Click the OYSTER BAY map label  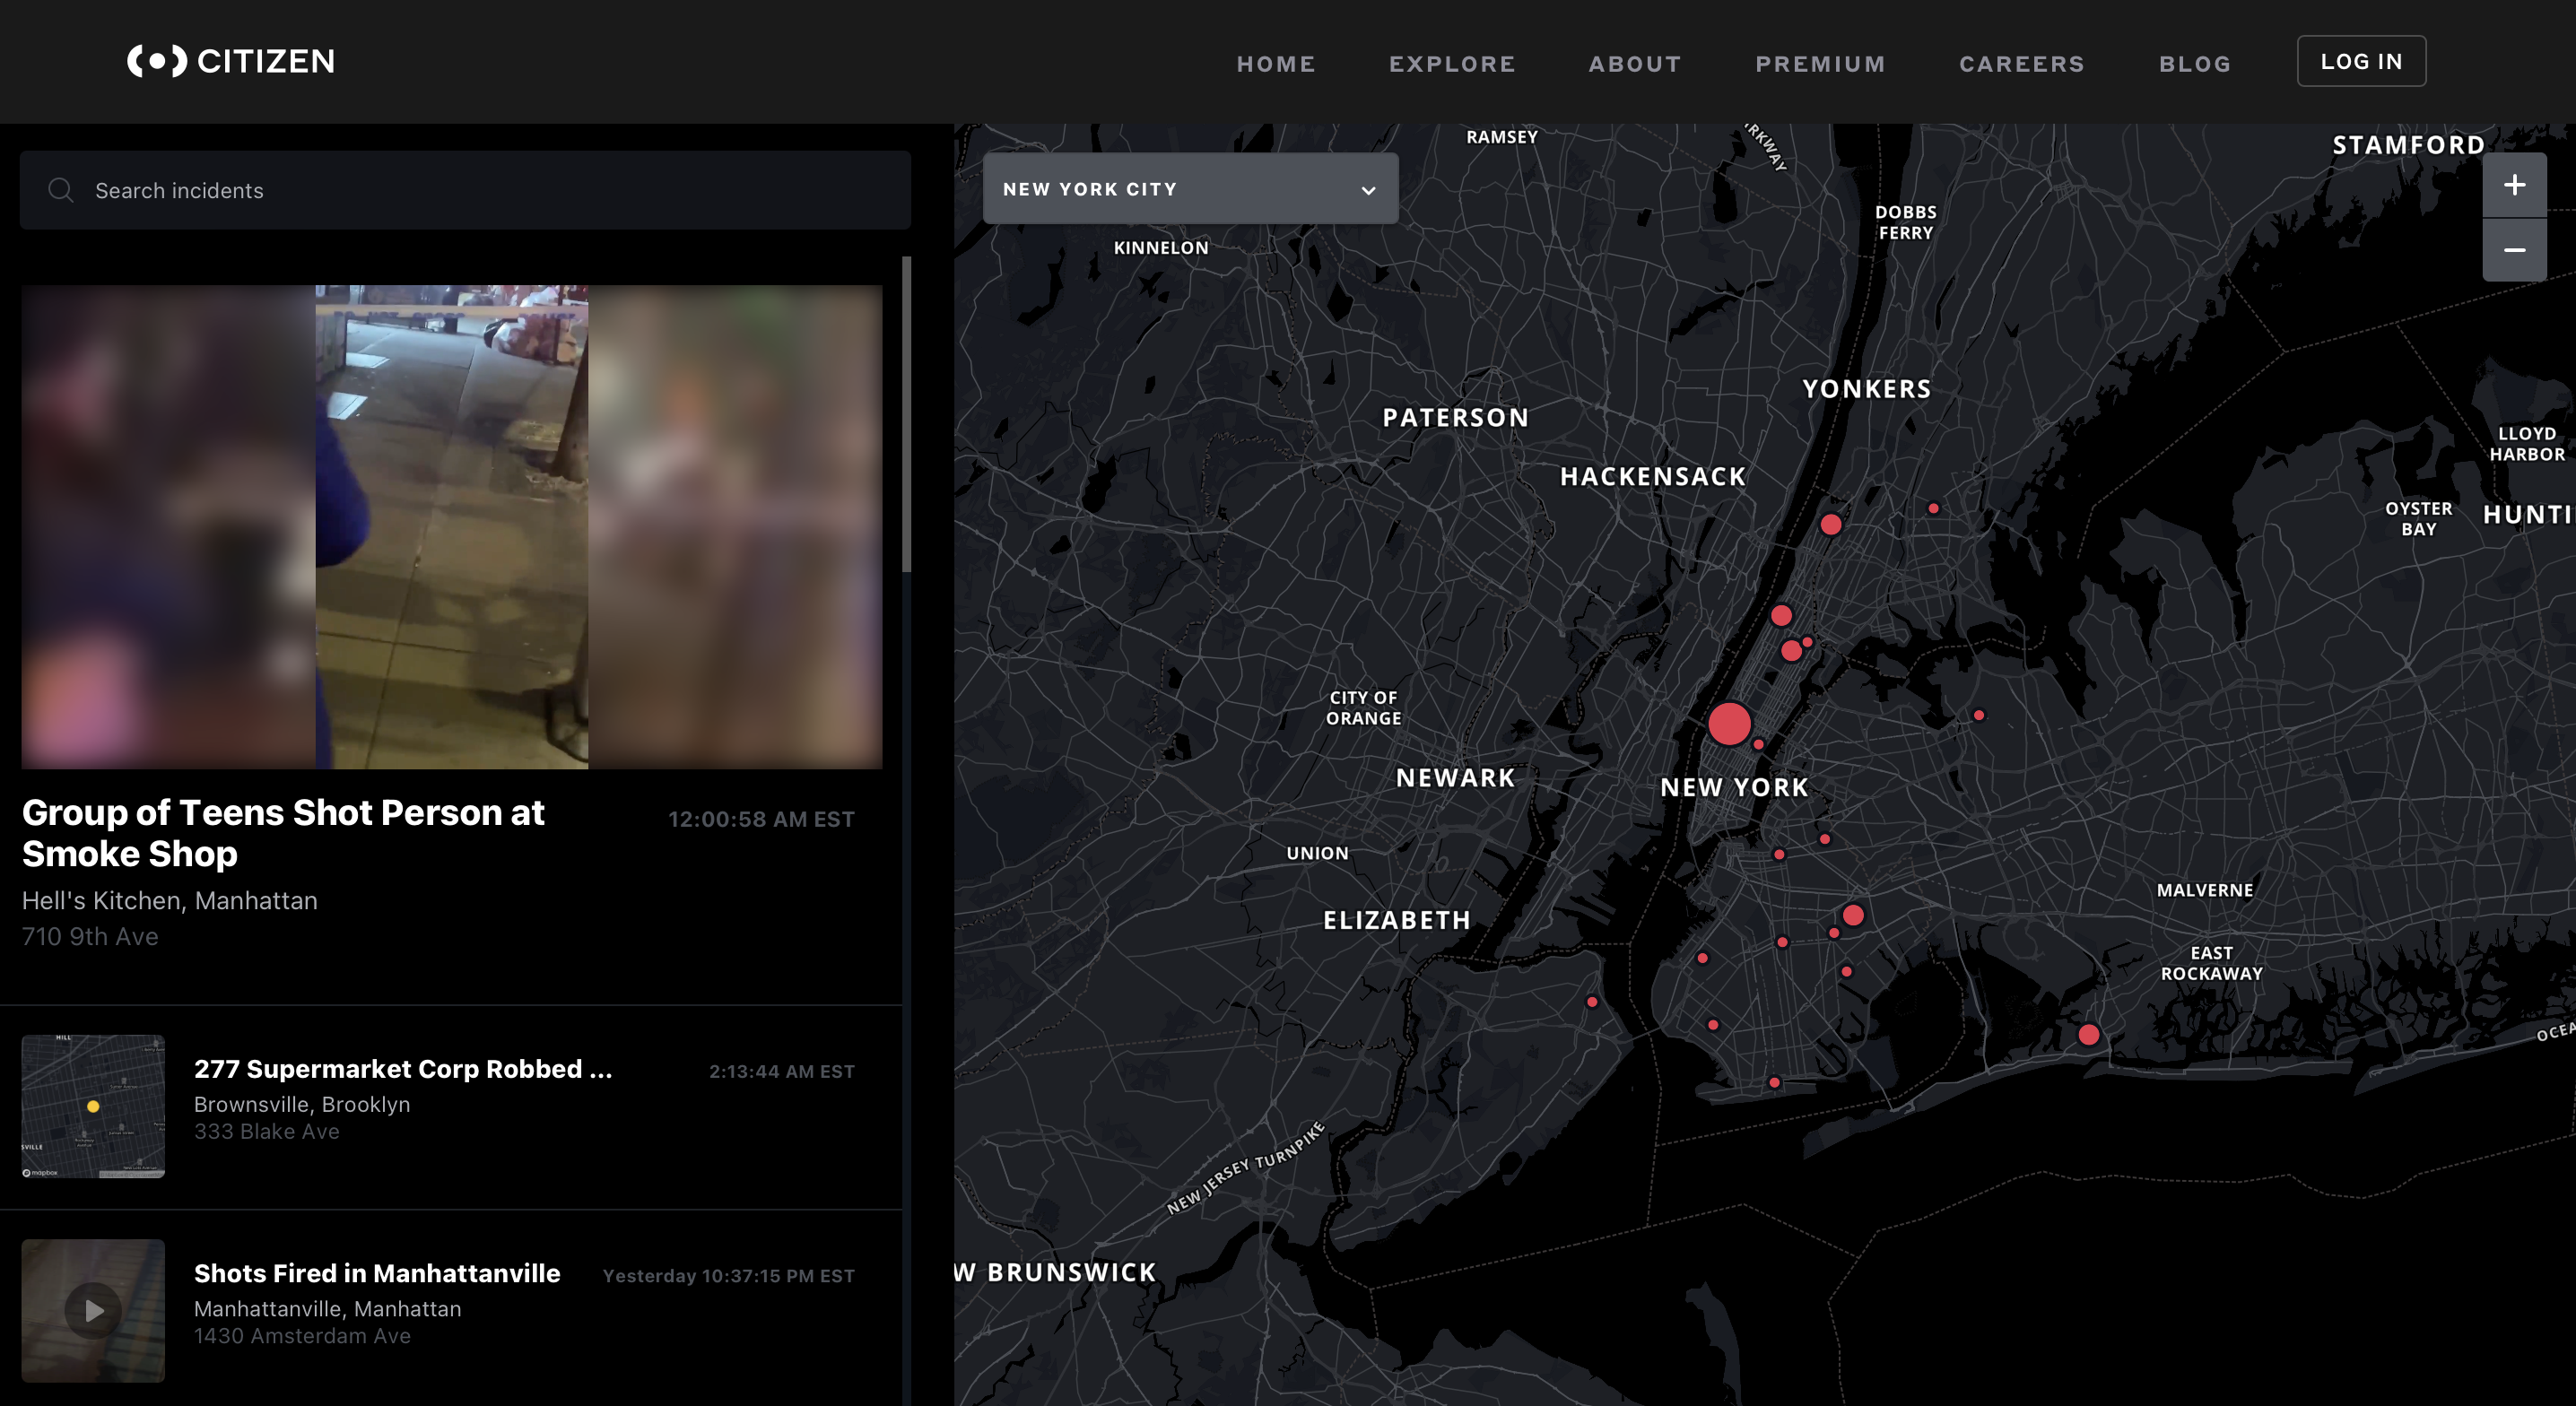[x=2418, y=518]
